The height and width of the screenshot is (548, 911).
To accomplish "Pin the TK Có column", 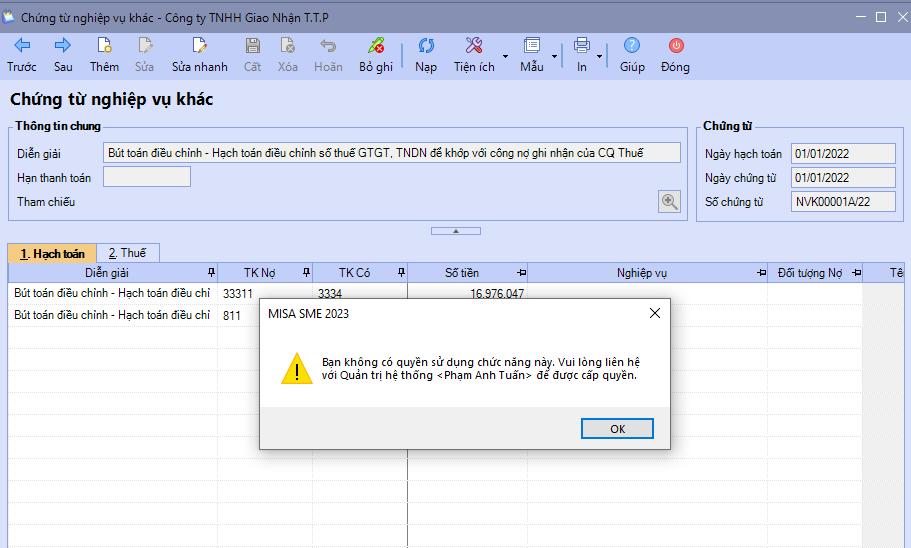I will point(401,273).
